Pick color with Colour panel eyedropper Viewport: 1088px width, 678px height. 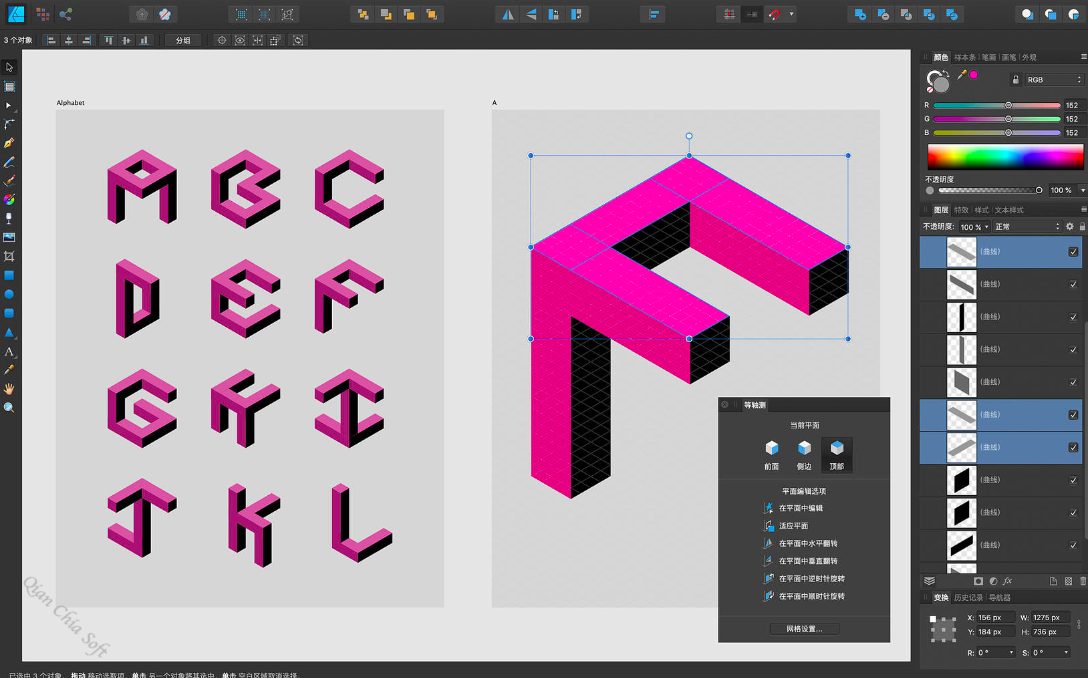pos(962,74)
